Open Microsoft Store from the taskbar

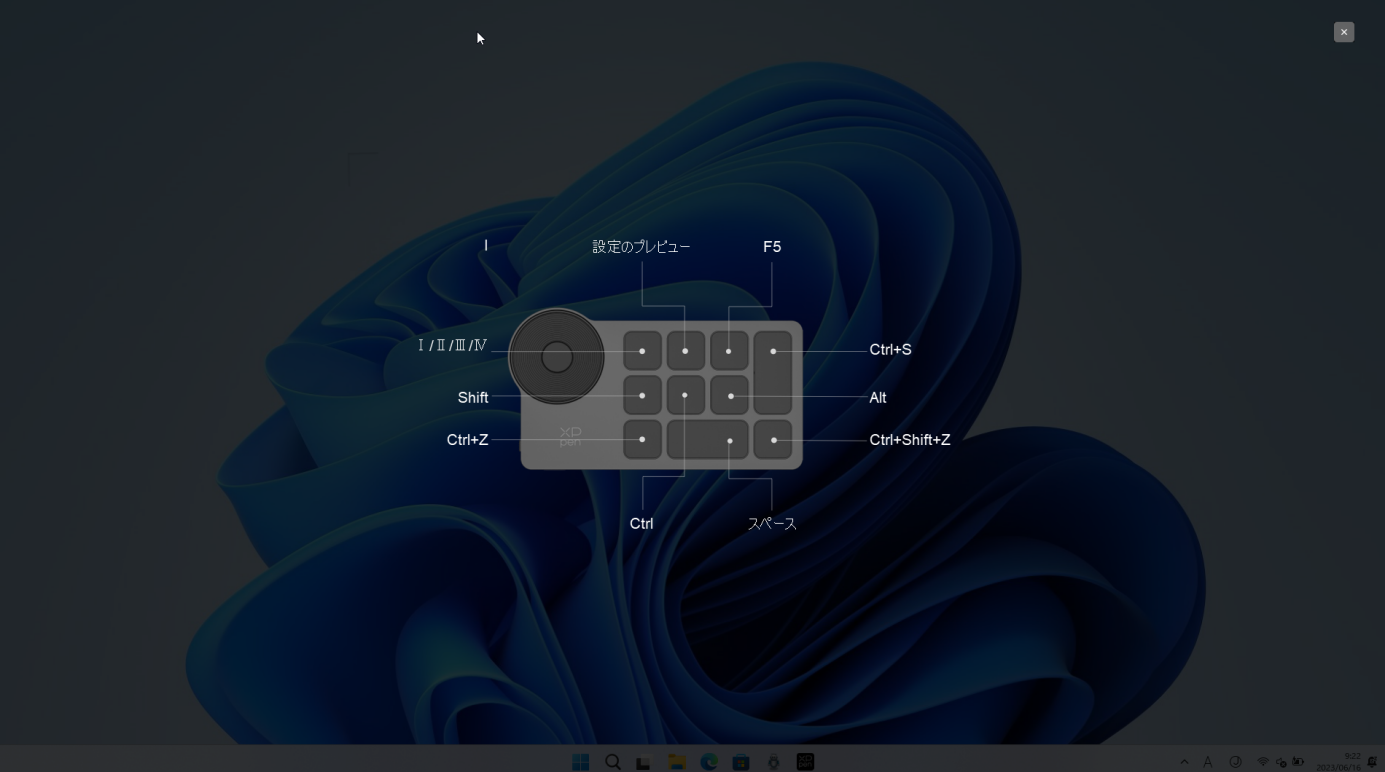point(741,762)
